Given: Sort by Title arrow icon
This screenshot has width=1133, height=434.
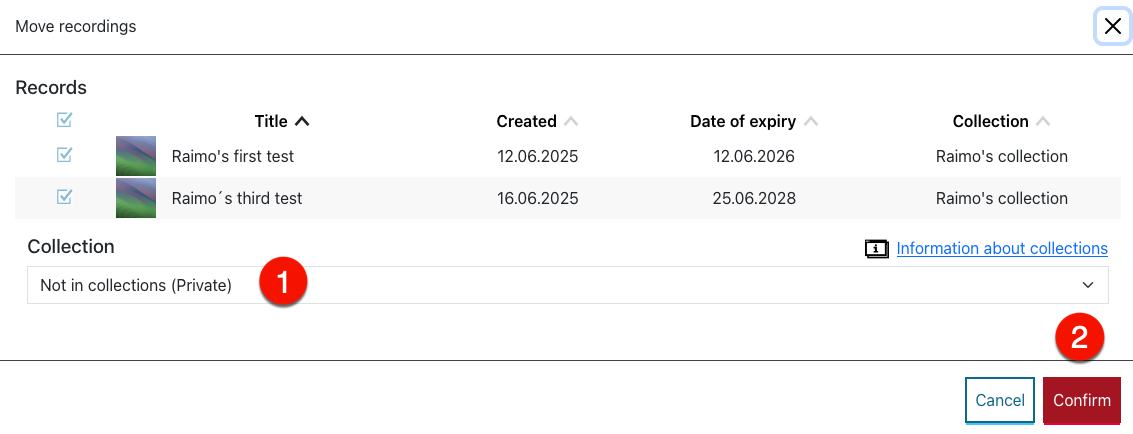Looking at the screenshot, I should tap(302, 121).
